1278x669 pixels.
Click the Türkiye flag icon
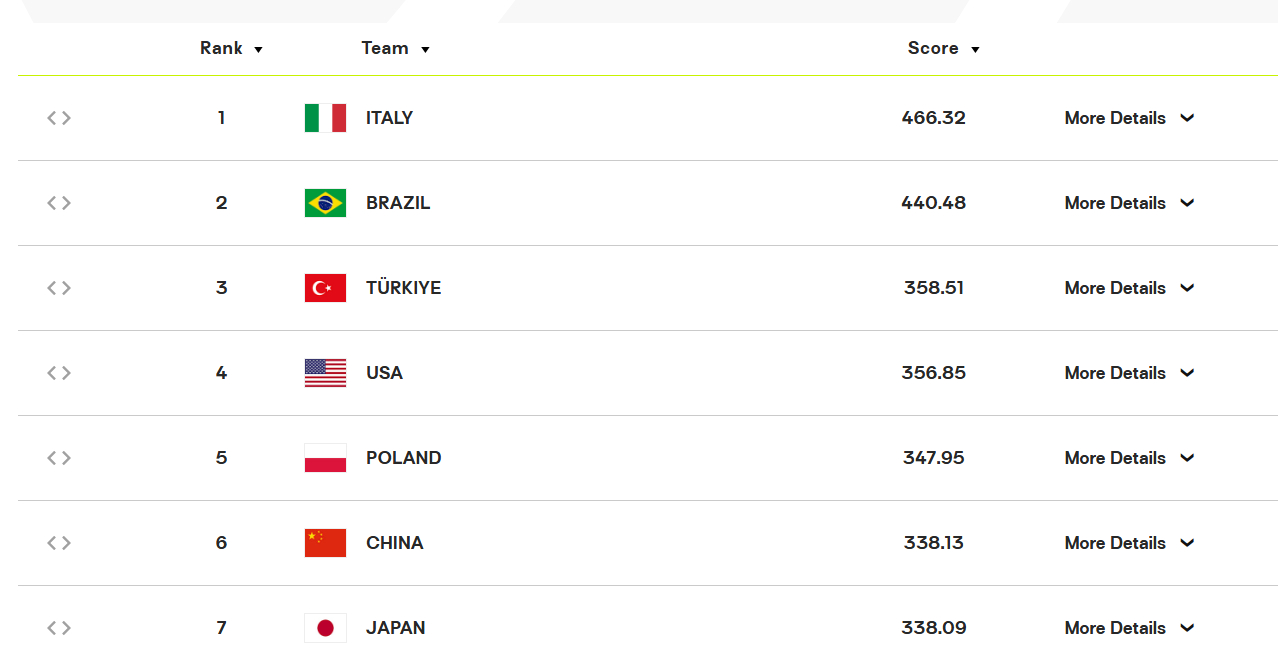(x=325, y=288)
